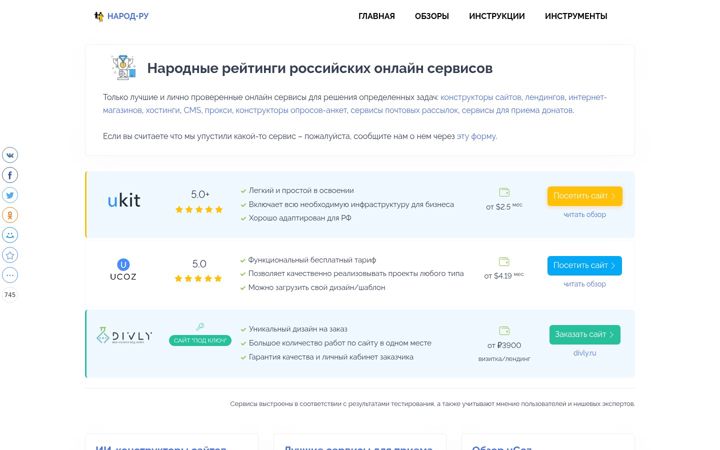The image size is (720, 450).
Task: Click Можно загрузить свой дизайн/шаблон text
Action: pyautogui.click(x=316, y=287)
